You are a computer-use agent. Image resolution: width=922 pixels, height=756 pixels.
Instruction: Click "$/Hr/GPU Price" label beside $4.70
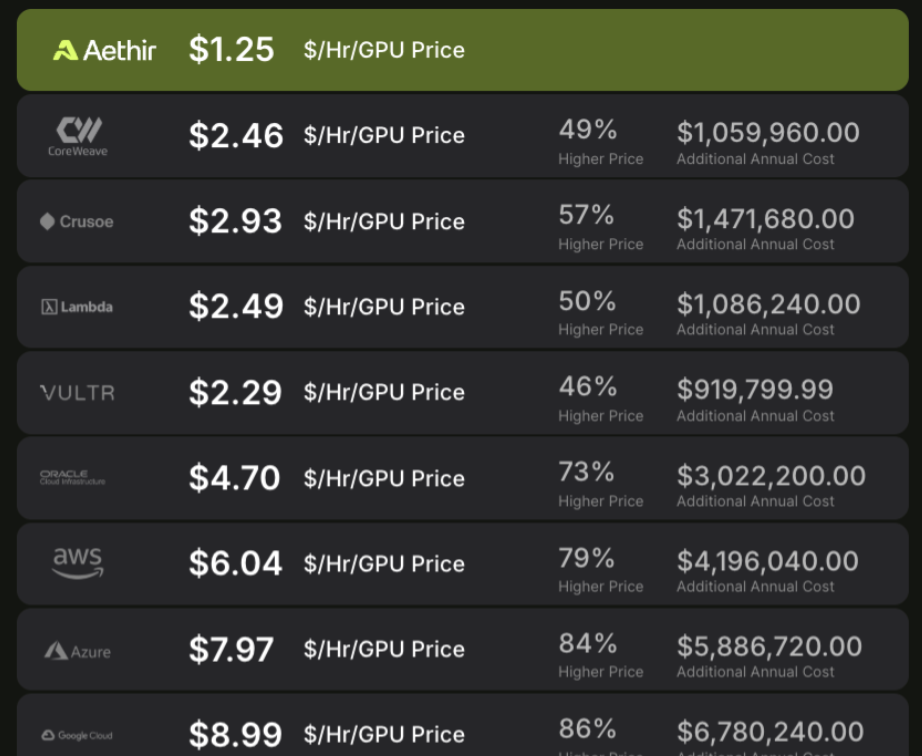(x=384, y=478)
